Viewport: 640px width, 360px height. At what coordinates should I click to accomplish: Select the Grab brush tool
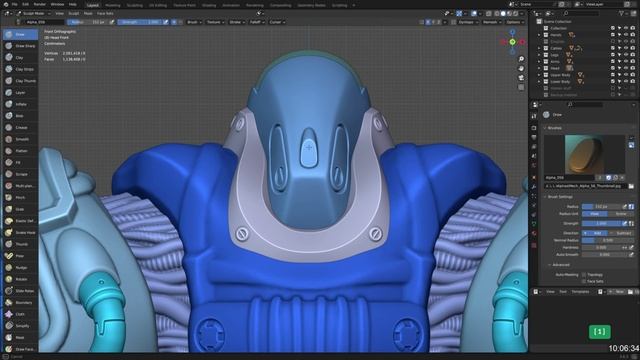coord(20,209)
